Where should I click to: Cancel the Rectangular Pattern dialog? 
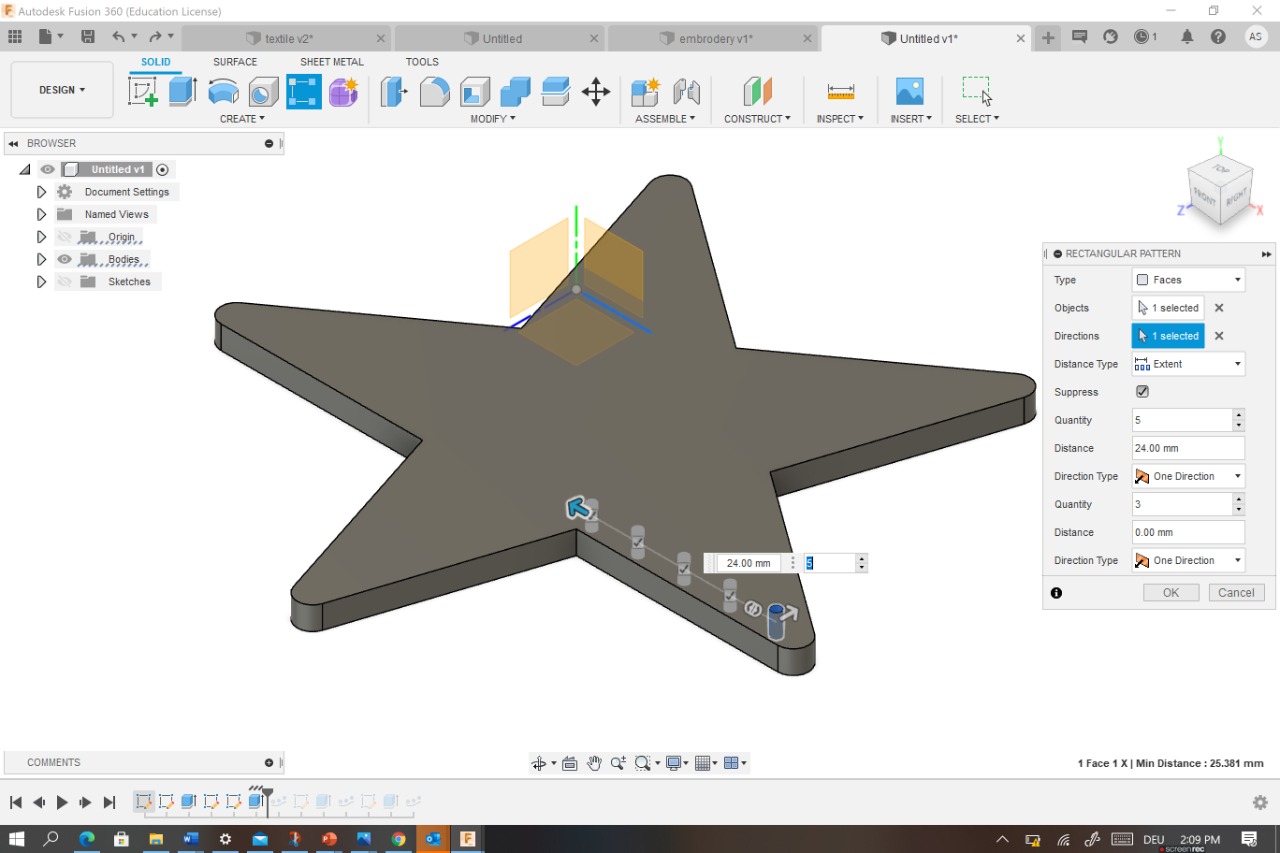click(1236, 592)
